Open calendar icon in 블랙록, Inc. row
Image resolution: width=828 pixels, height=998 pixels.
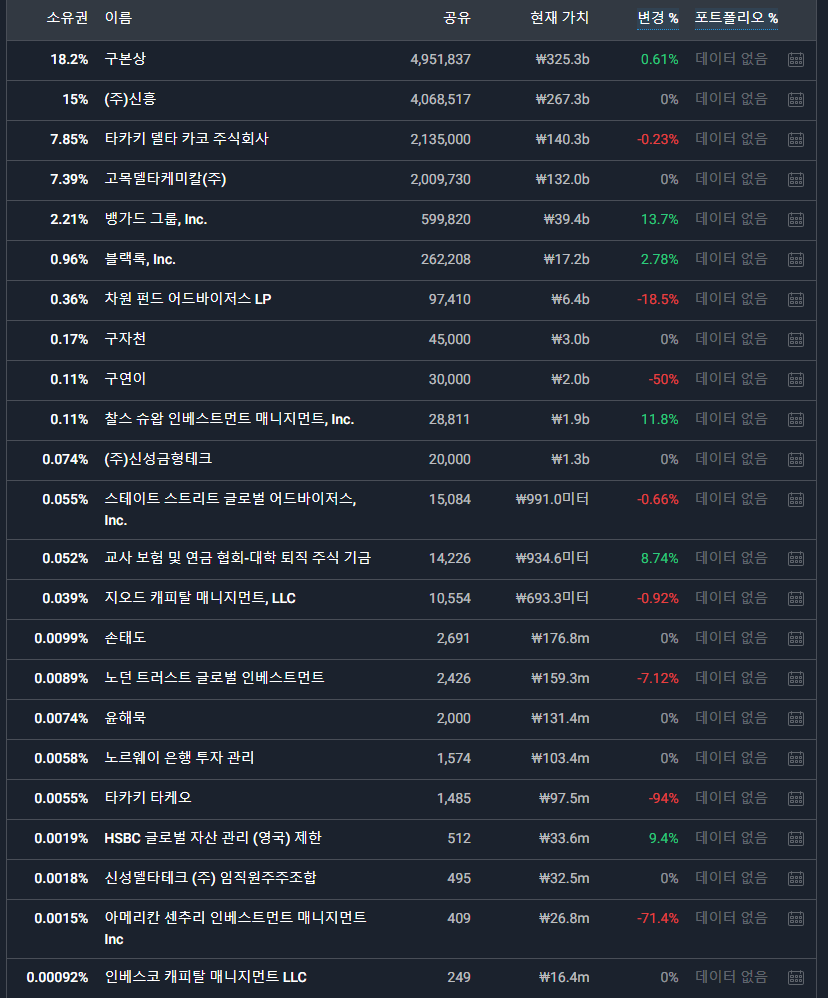pos(796,259)
